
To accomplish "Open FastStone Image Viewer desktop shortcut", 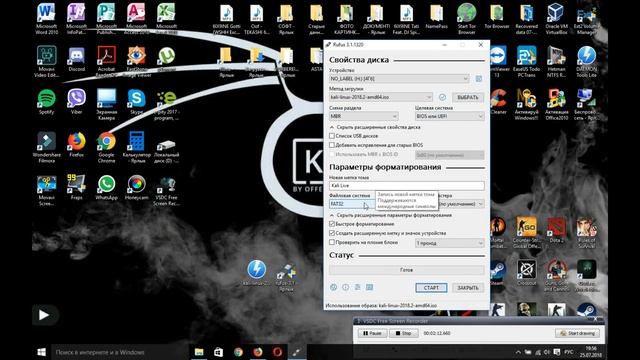I will click(x=136, y=61).
